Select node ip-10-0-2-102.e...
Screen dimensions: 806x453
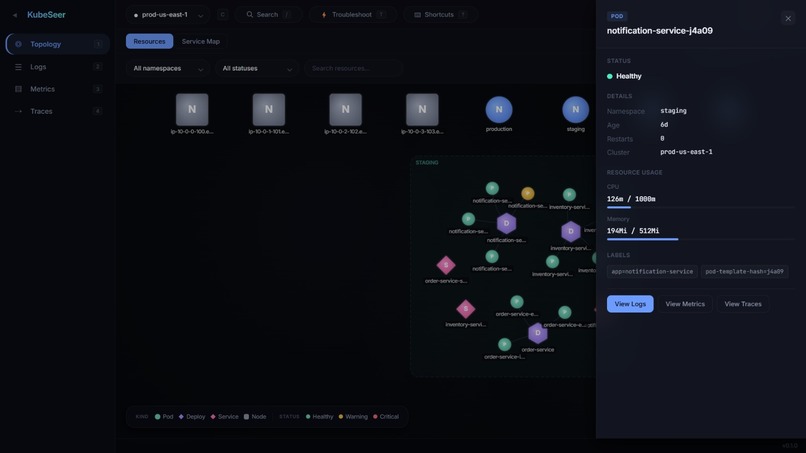click(x=345, y=110)
